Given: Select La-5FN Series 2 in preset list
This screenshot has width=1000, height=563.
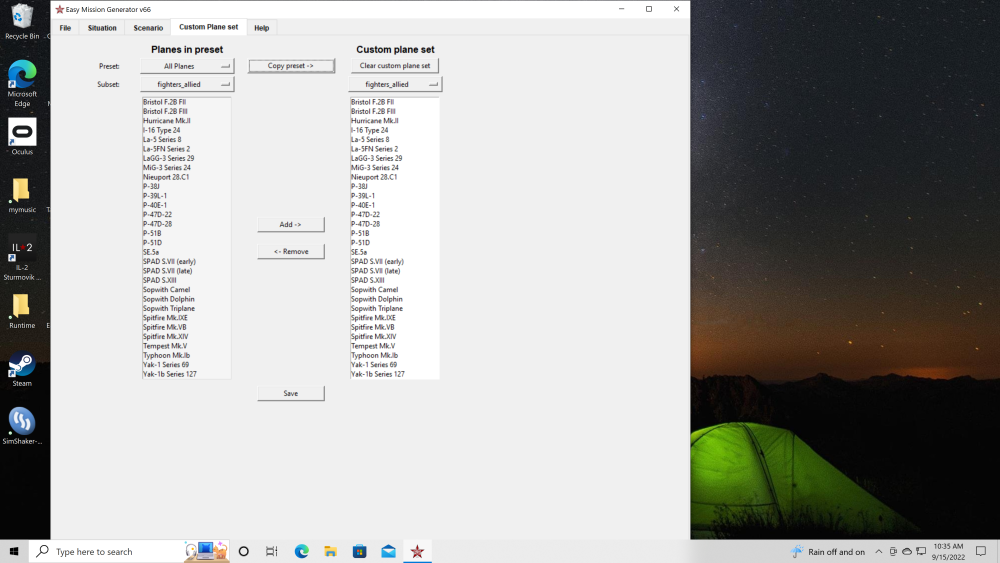Looking at the screenshot, I should point(166,149).
